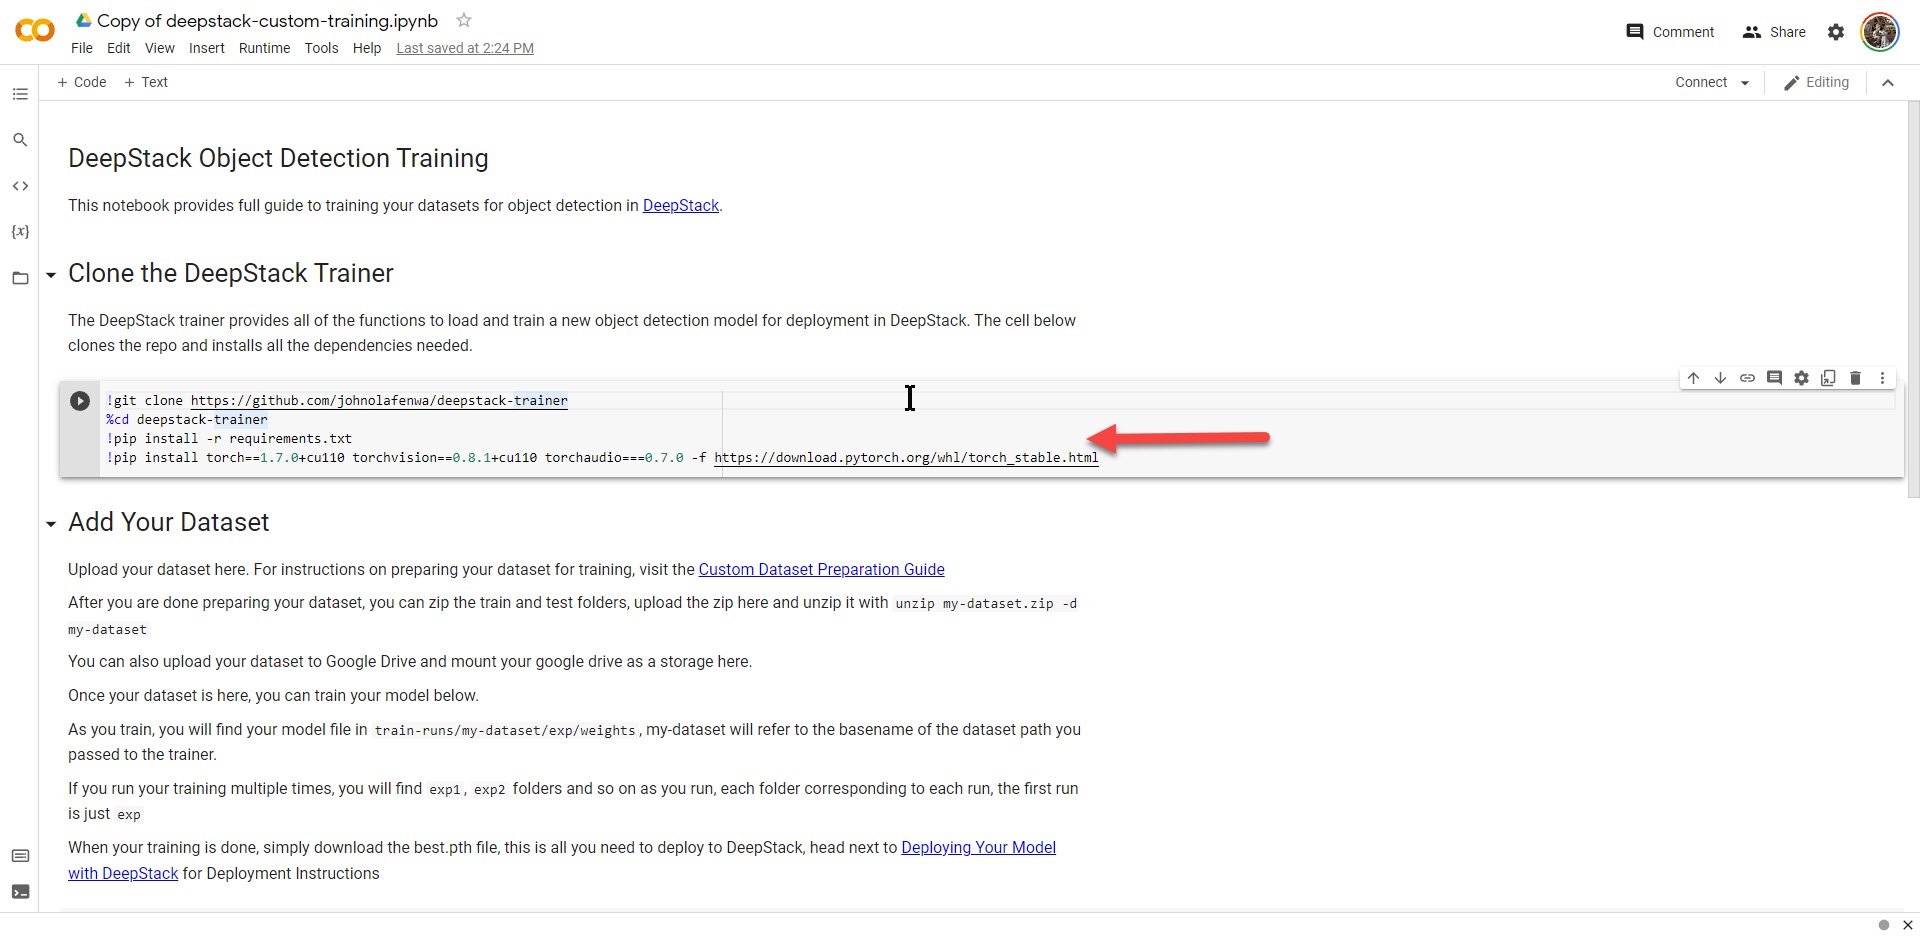Open the Connect dropdown arrow
Viewport: 1920px width, 937px height.
pos(1745,83)
